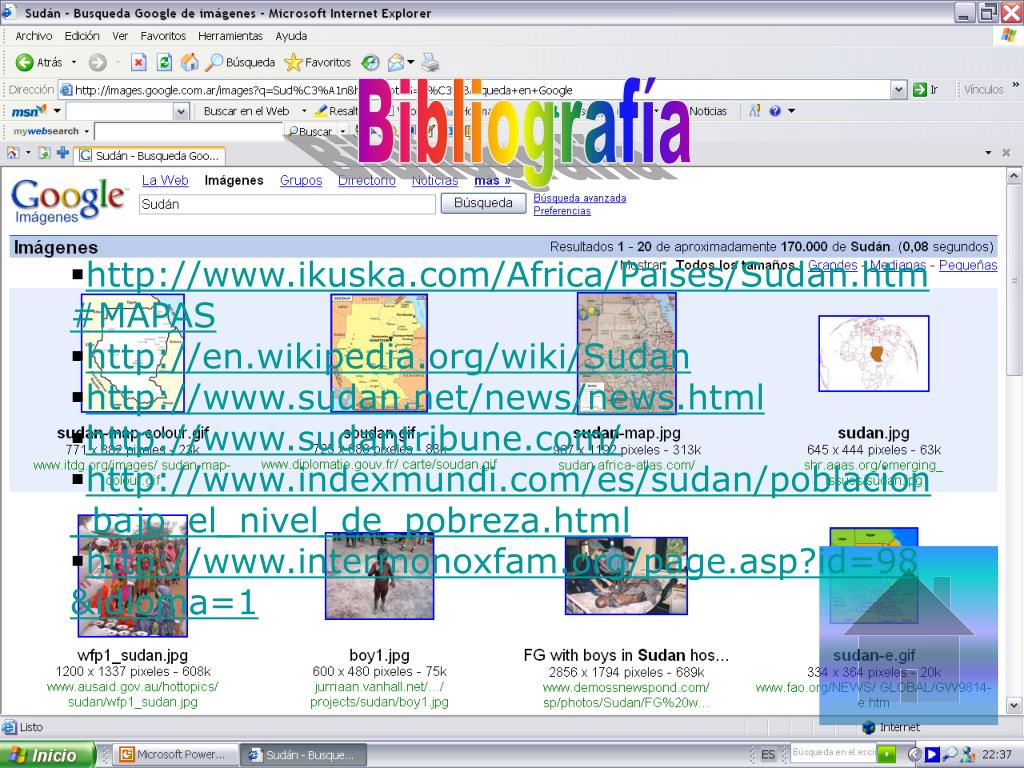Open the sudan.net news link
This screenshot has width=1024, height=768.
click(425, 398)
